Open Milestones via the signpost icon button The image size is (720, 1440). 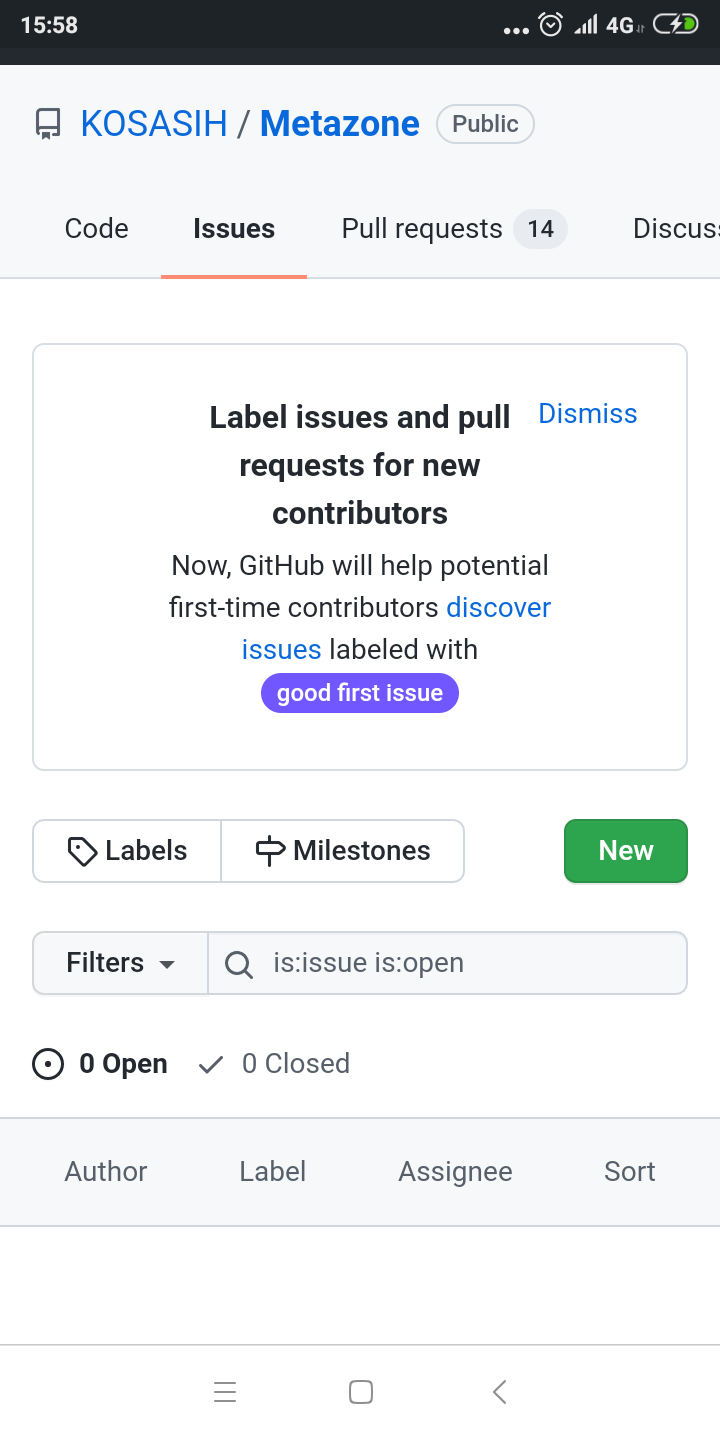tap(342, 851)
